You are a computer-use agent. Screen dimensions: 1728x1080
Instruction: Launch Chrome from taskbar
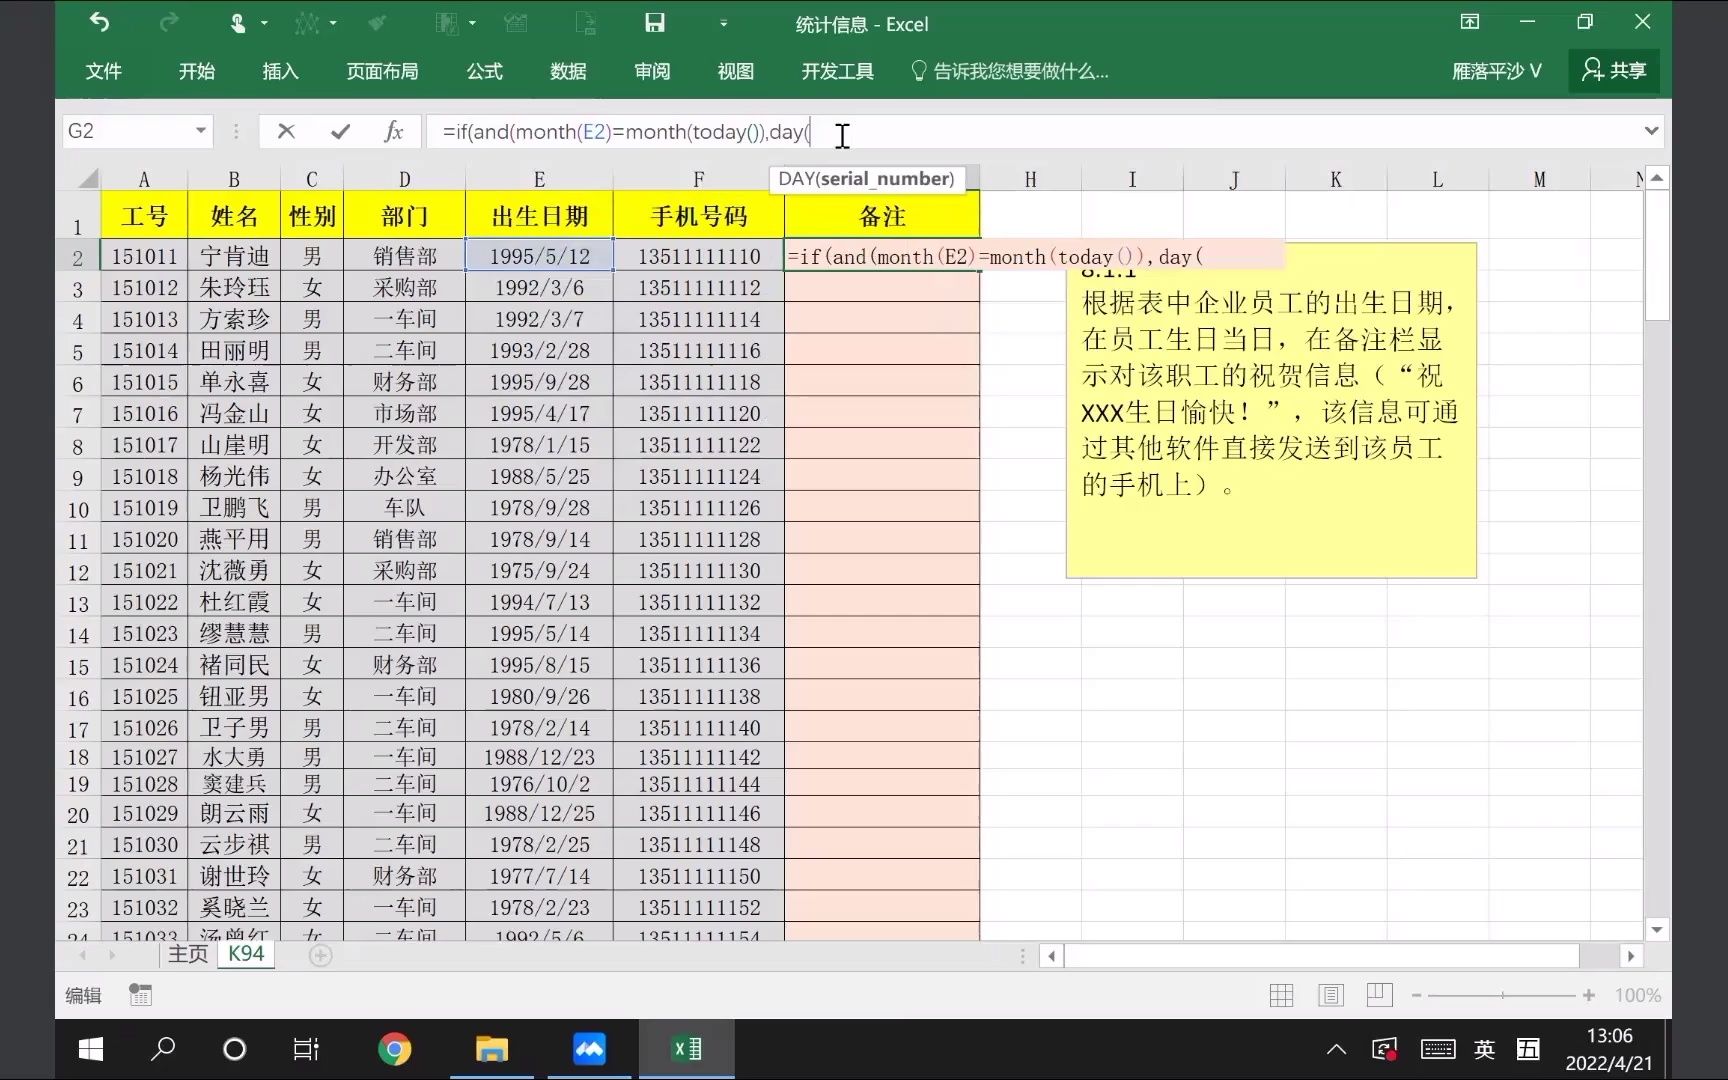[x=395, y=1049]
